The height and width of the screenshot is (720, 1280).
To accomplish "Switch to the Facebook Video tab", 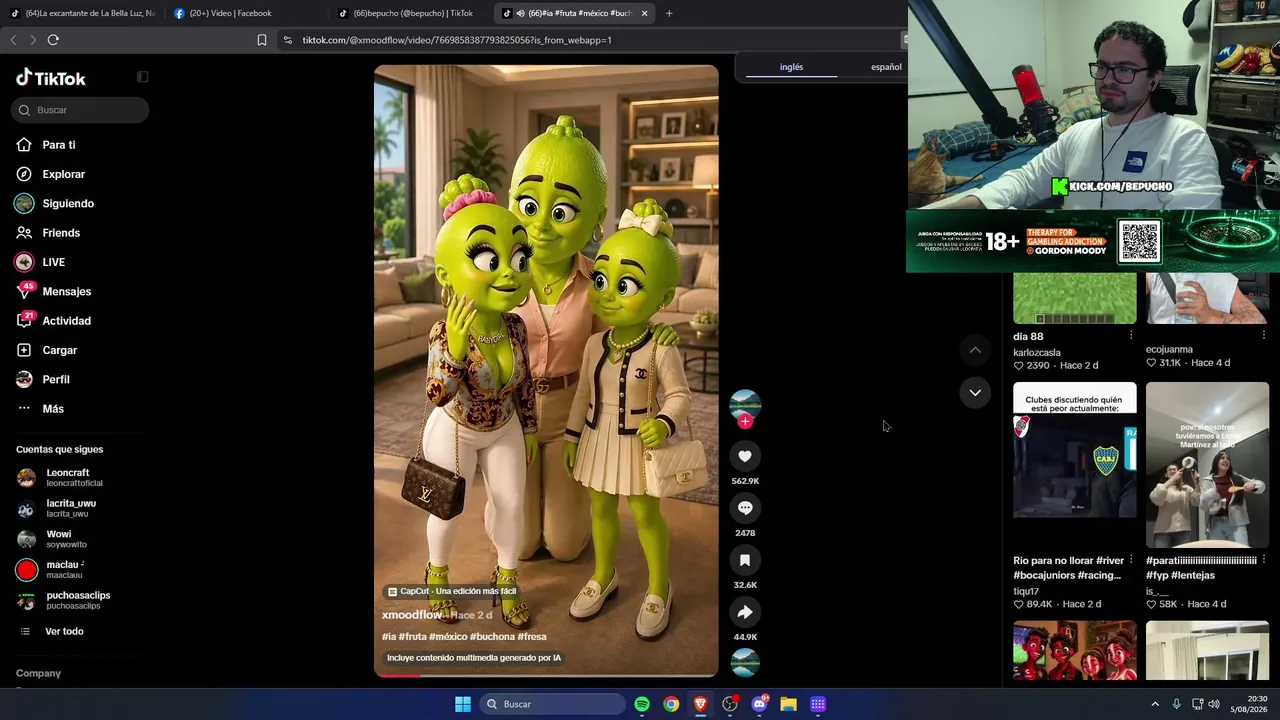I will click(x=245, y=13).
